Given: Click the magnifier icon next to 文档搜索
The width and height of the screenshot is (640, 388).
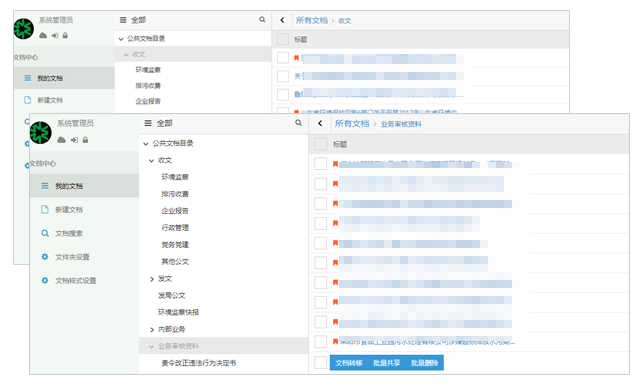Looking at the screenshot, I should pyautogui.click(x=45, y=233).
